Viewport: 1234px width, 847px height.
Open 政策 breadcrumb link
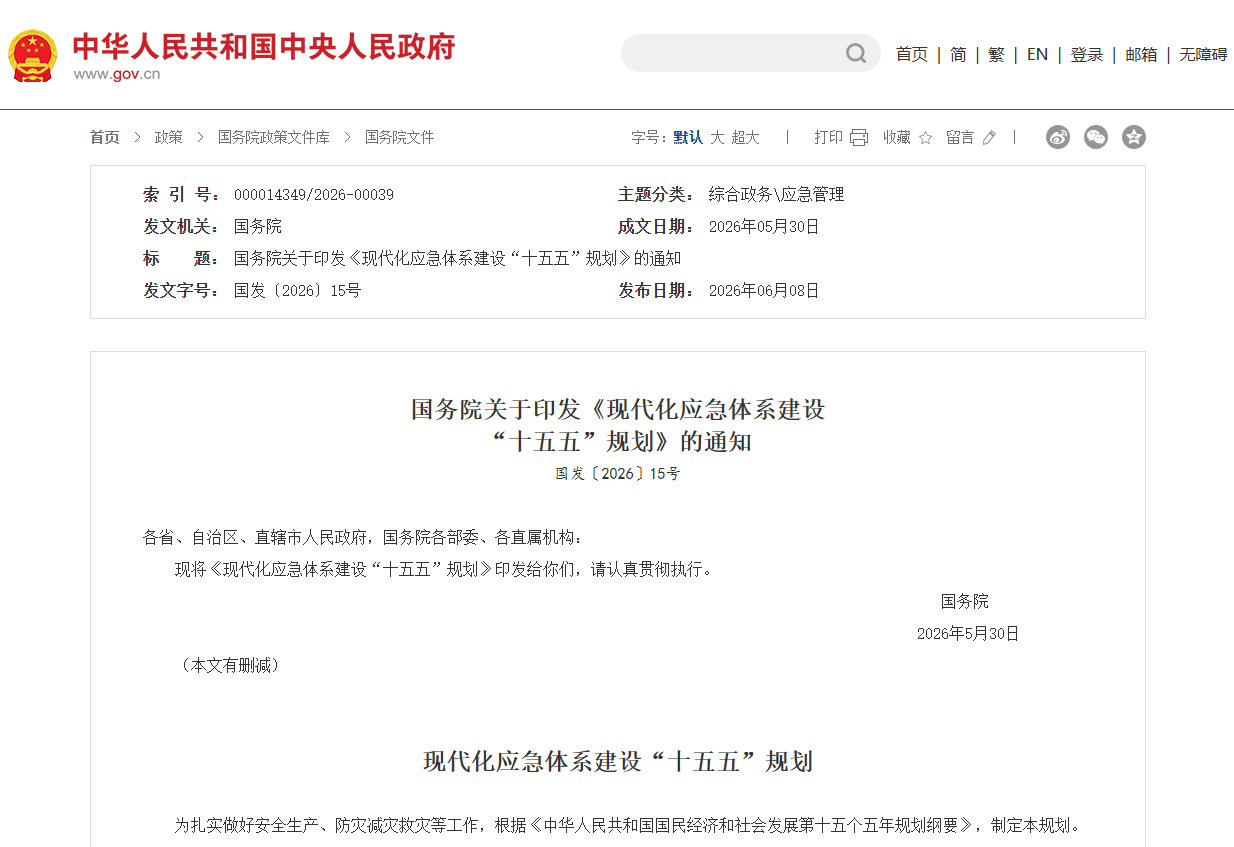click(x=169, y=138)
